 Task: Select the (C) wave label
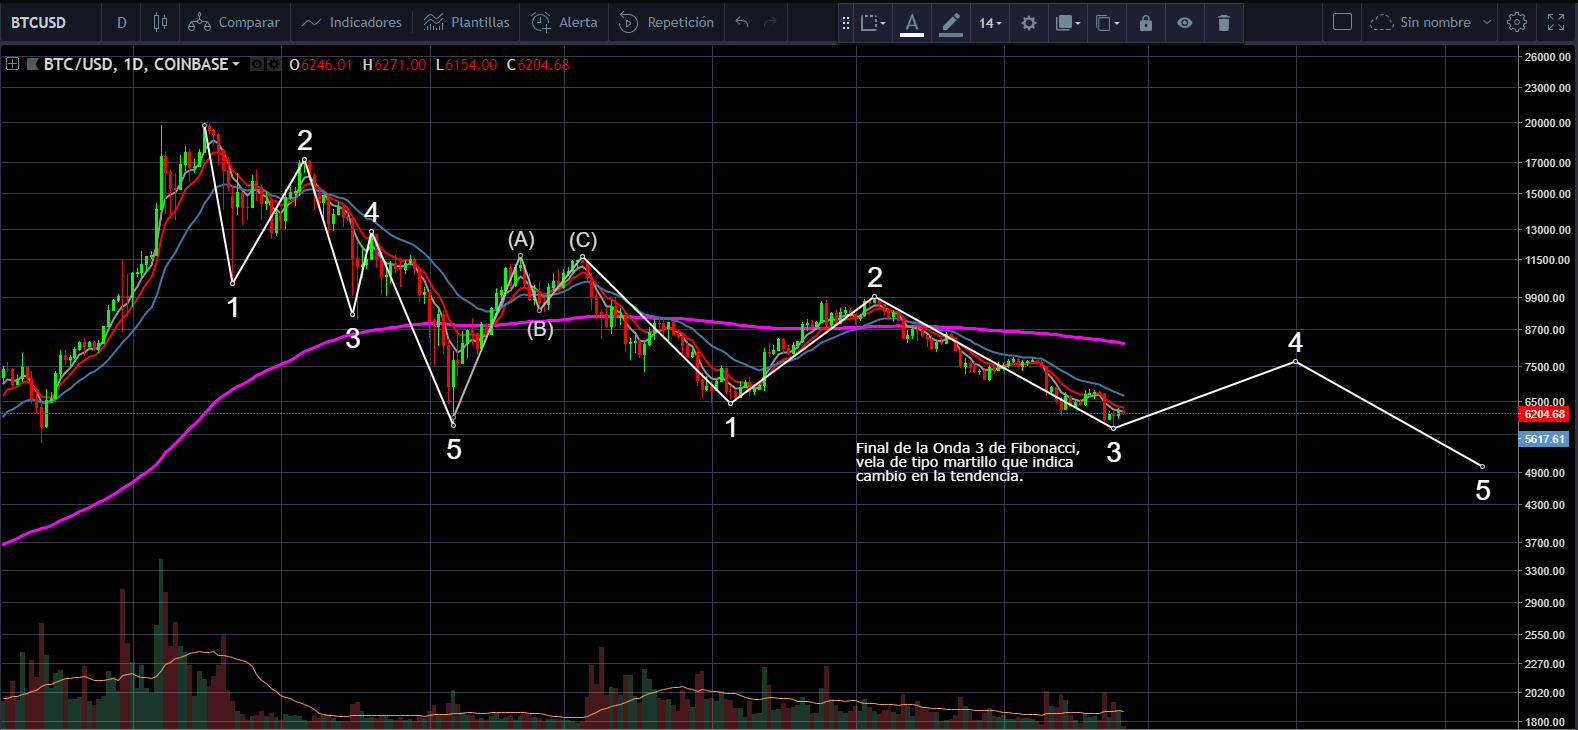click(583, 240)
